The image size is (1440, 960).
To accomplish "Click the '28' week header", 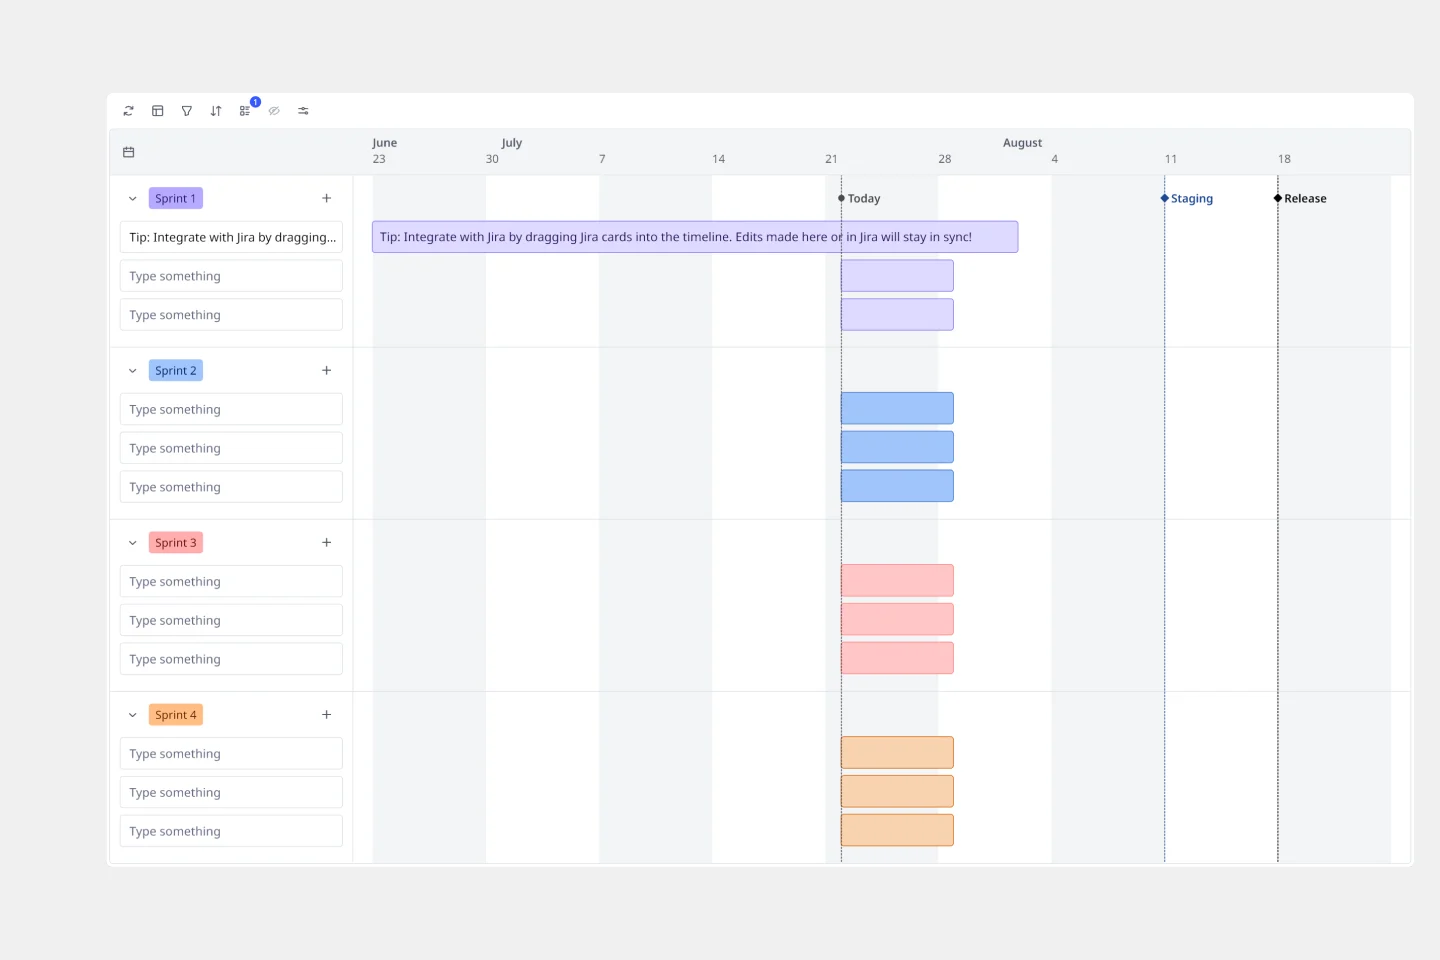I will (x=945, y=159).
